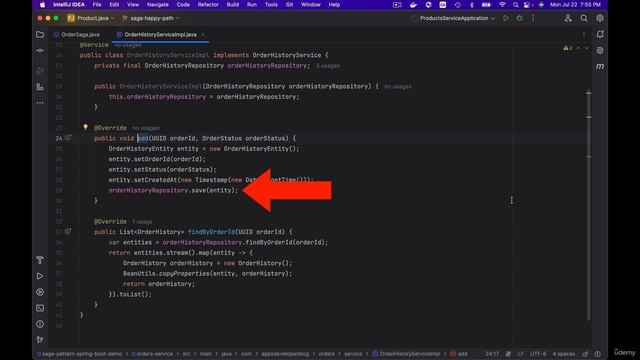
Task: Open the Project tool window folder icon
Action: [x=40, y=35]
